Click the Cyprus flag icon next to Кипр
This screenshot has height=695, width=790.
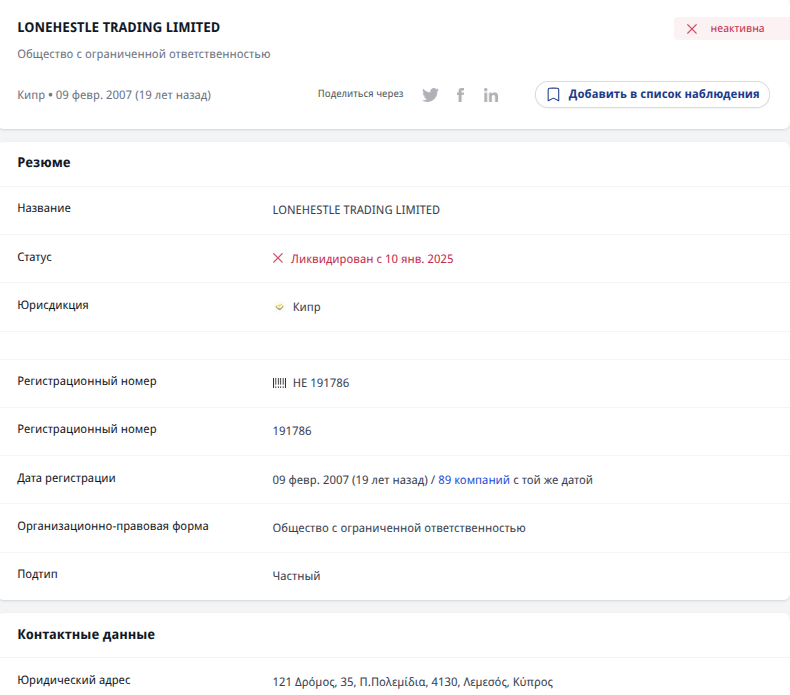coord(279,308)
